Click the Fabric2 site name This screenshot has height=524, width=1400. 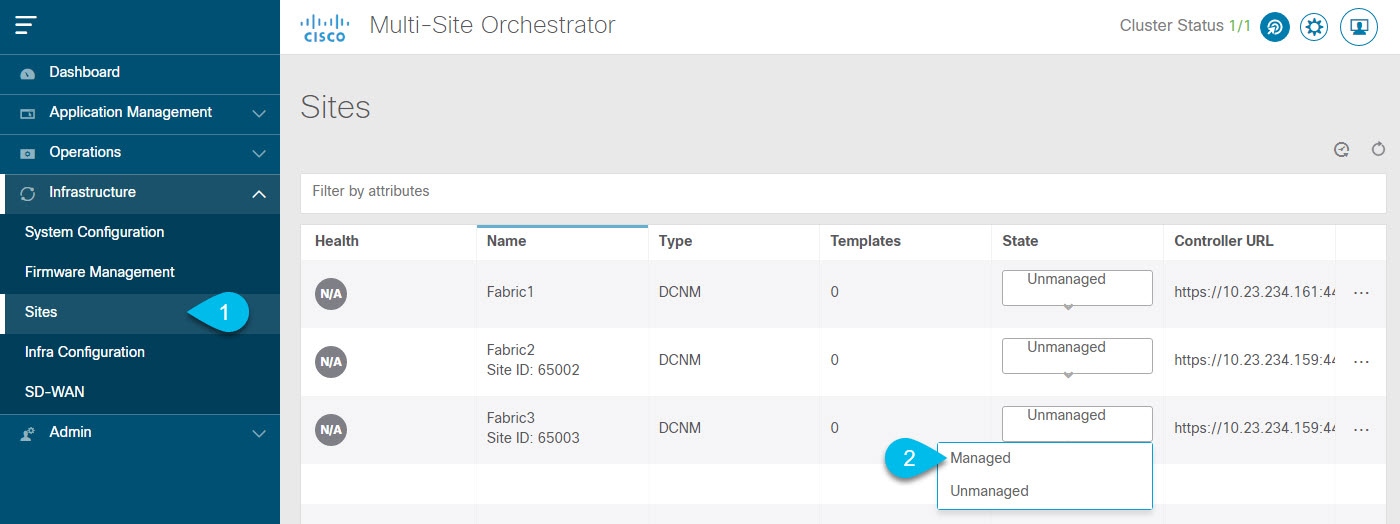pos(511,351)
